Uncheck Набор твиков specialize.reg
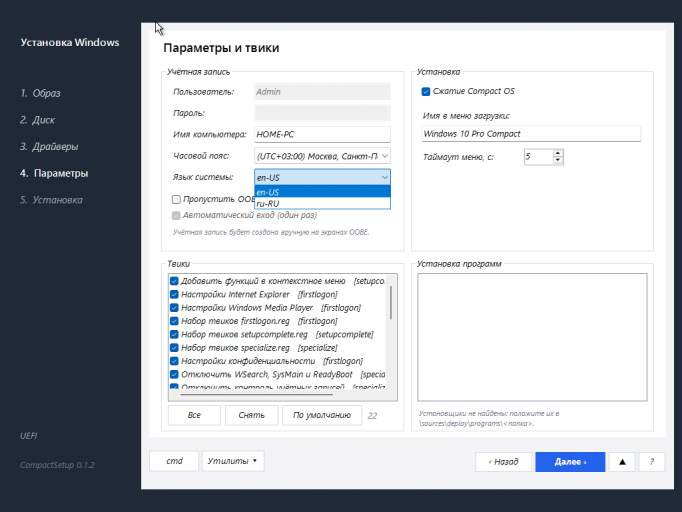 (x=174, y=348)
